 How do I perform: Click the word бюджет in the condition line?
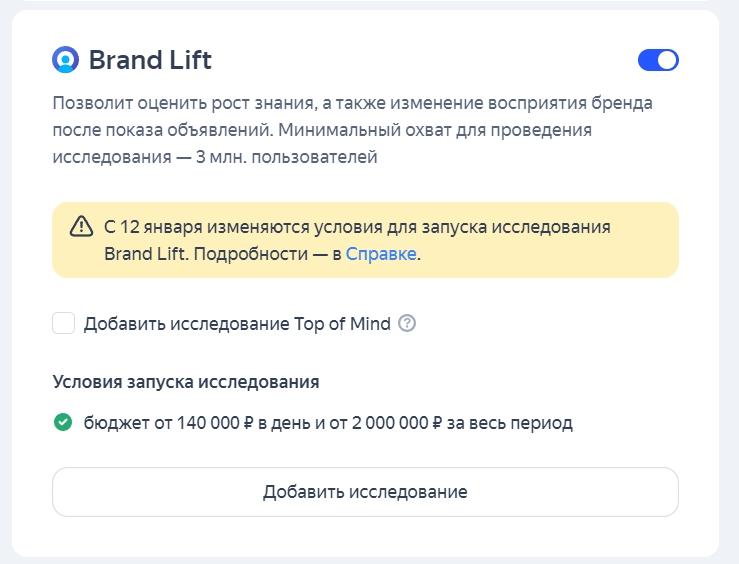coord(115,423)
